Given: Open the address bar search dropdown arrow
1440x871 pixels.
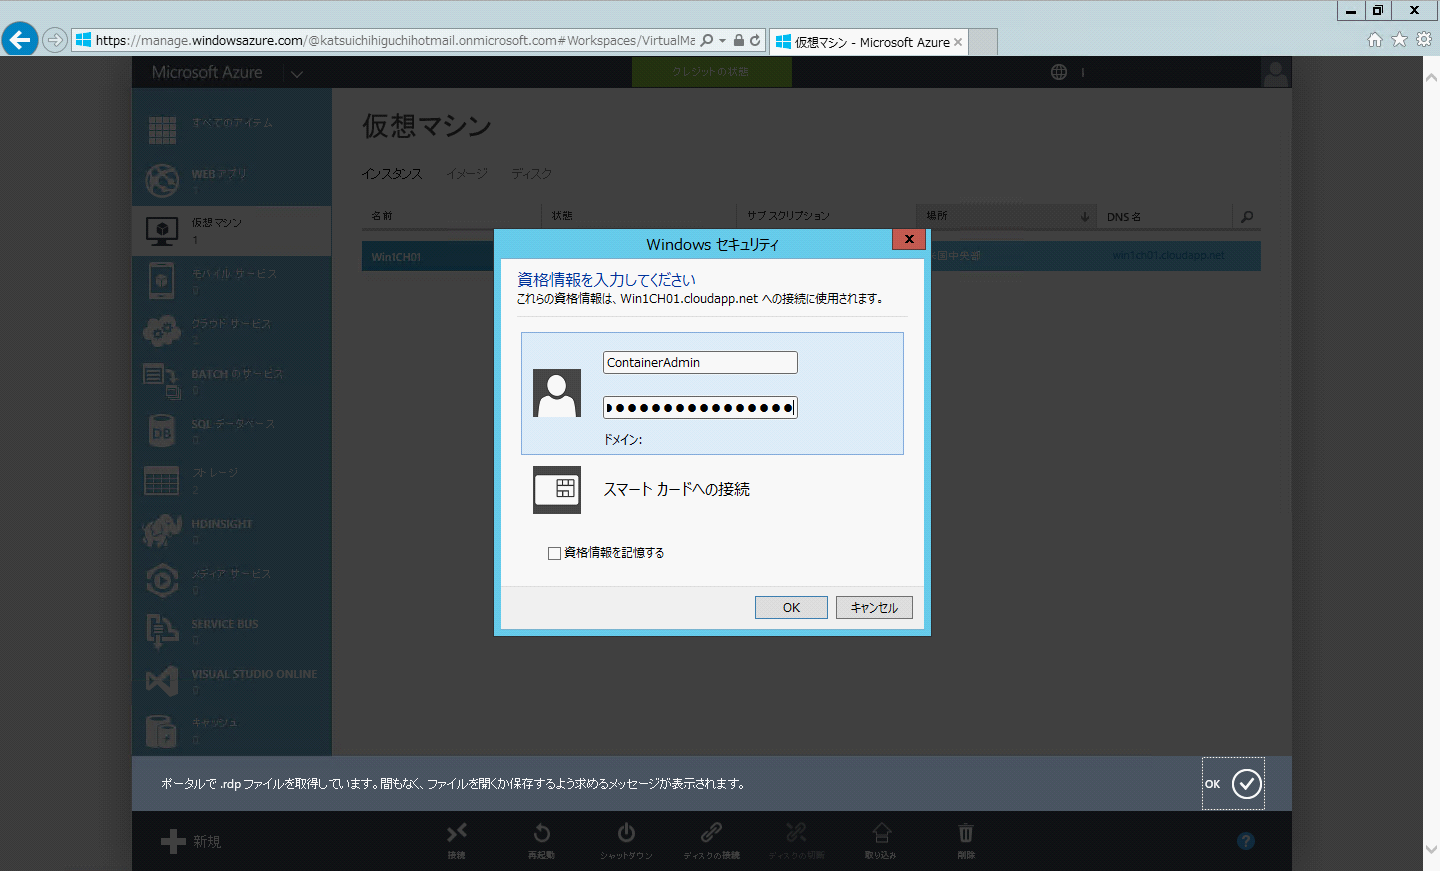Looking at the screenshot, I should coord(722,41).
